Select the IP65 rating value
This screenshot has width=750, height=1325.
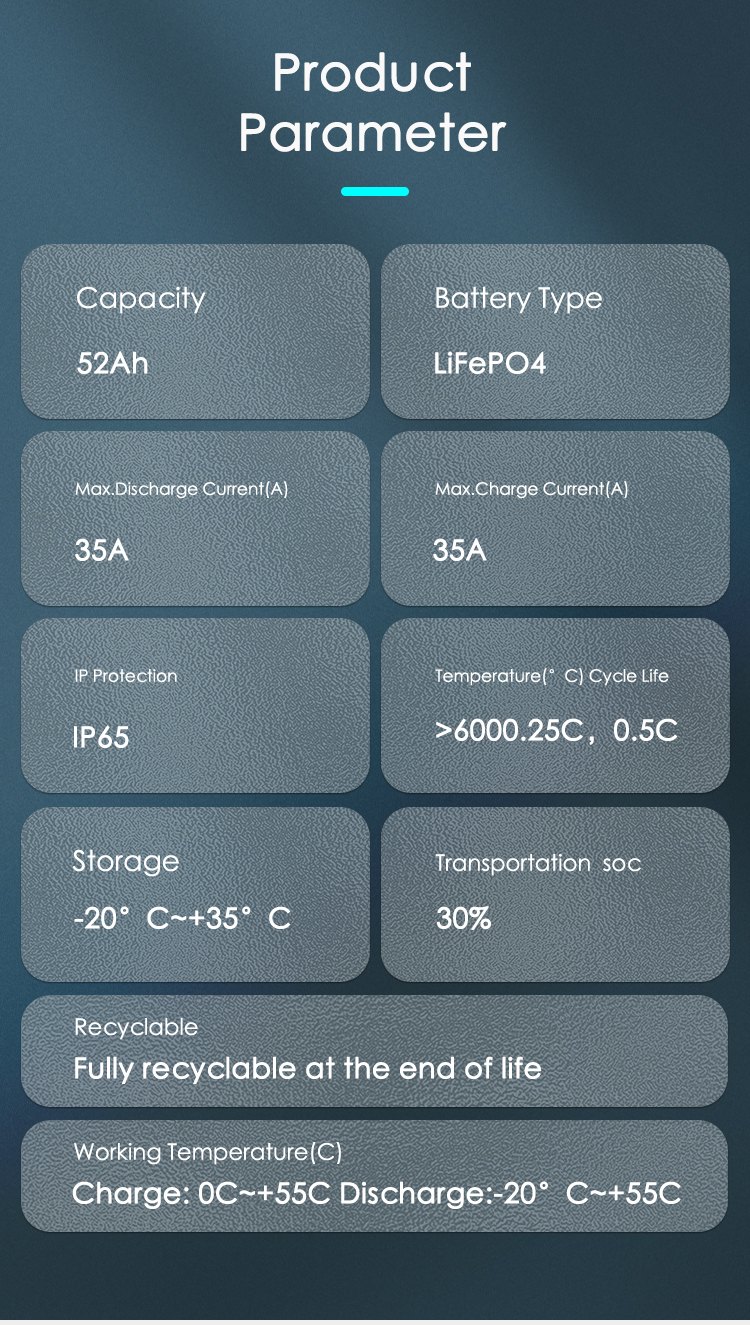[101, 738]
